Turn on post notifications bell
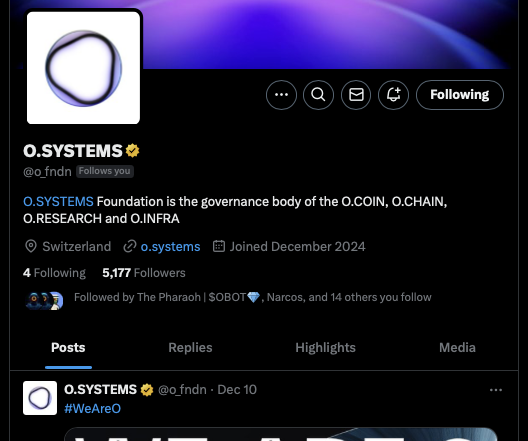This screenshot has height=441, width=528. pos(393,95)
